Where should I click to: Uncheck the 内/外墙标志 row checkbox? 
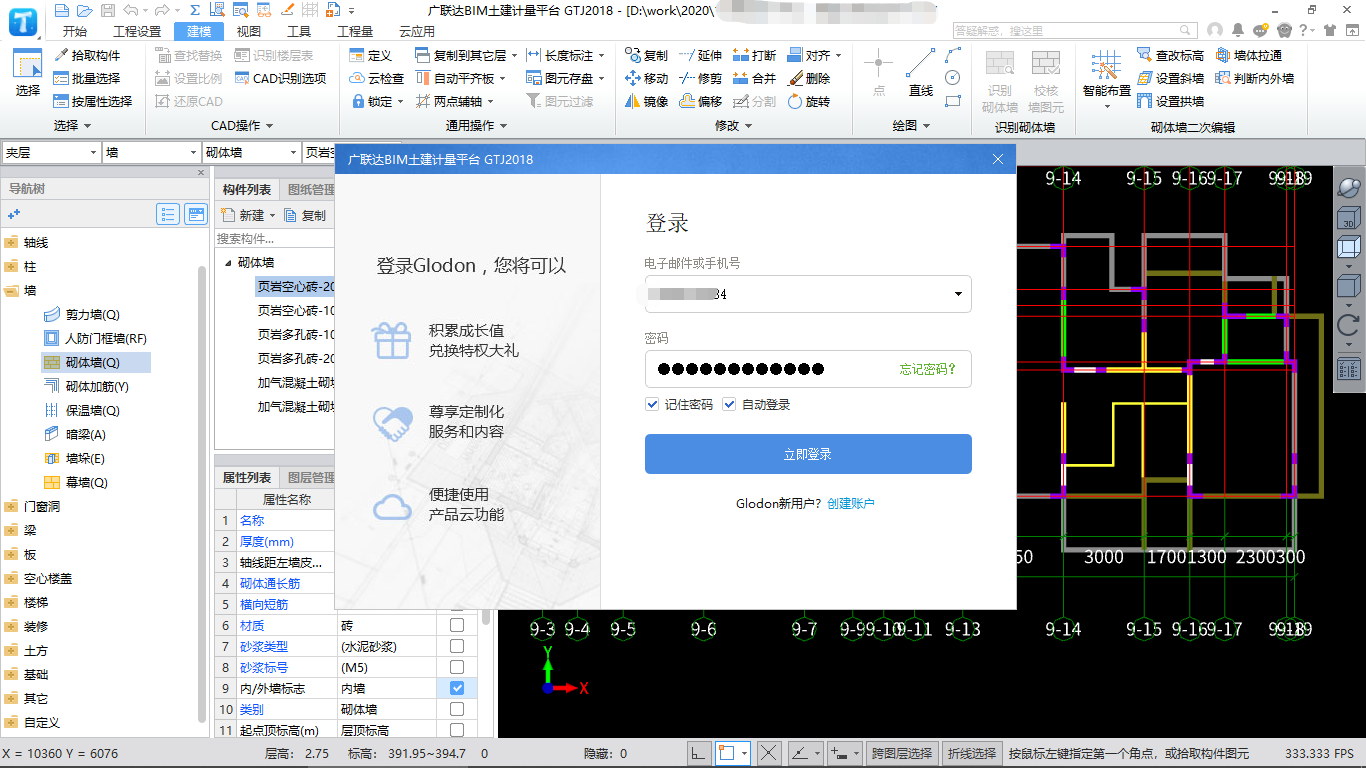pos(457,688)
